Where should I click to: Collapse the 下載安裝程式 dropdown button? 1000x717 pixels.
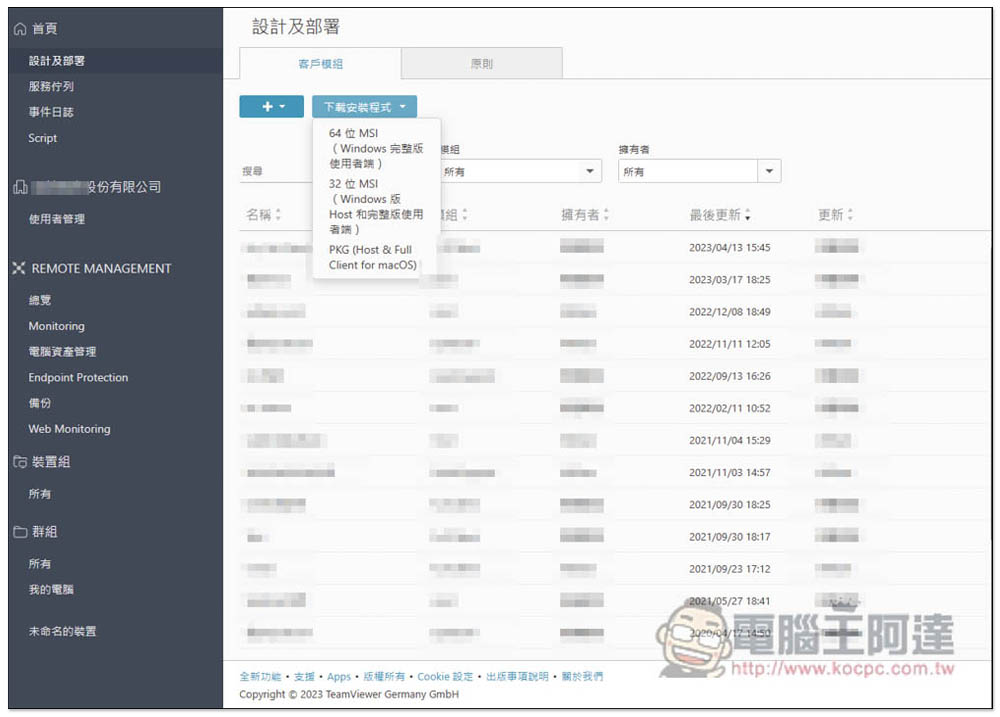(x=364, y=107)
